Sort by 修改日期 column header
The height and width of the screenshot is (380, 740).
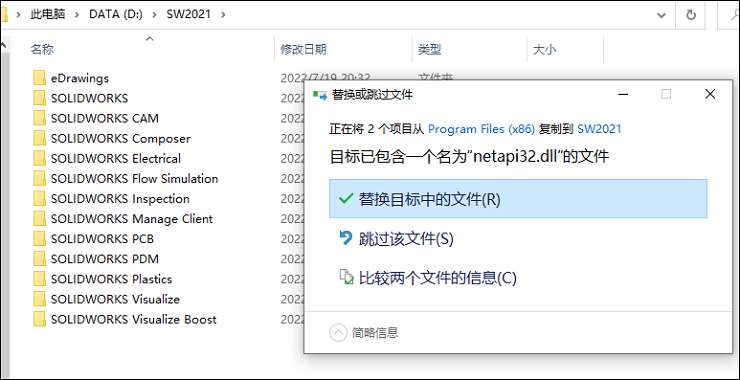point(303,49)
